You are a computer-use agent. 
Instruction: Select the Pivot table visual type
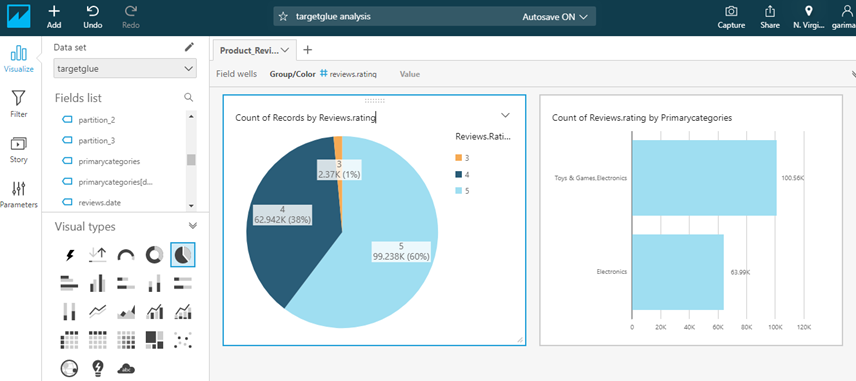69,340
